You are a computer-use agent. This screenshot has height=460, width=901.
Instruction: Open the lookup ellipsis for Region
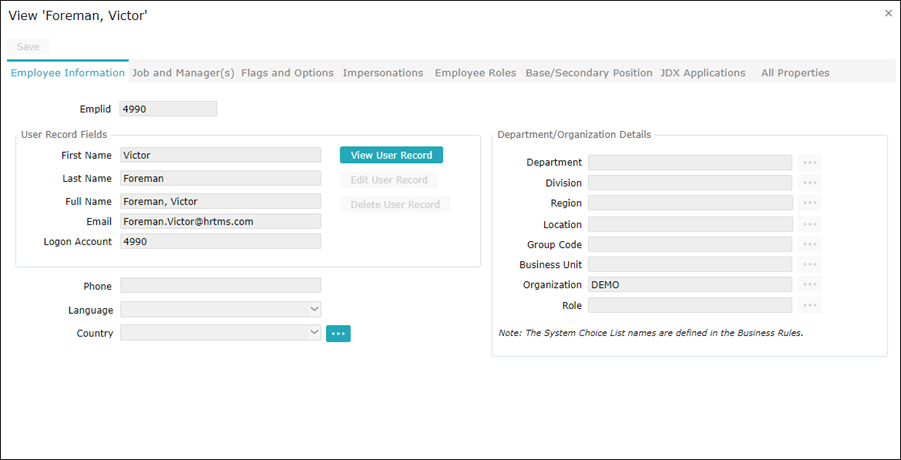click(x=810, y=204)
